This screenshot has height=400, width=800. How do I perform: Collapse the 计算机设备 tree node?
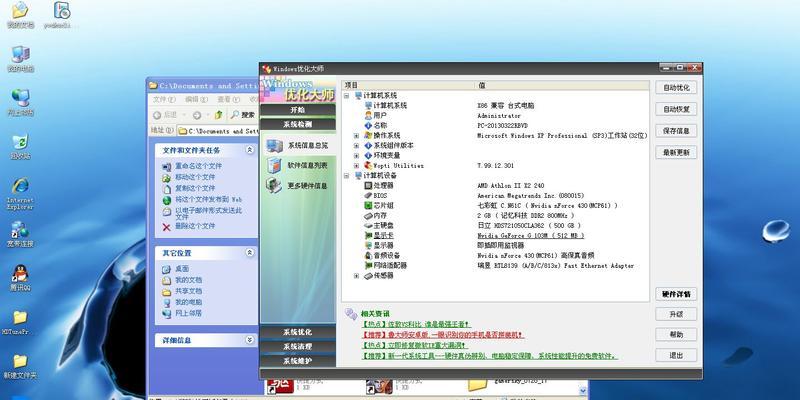346,176
